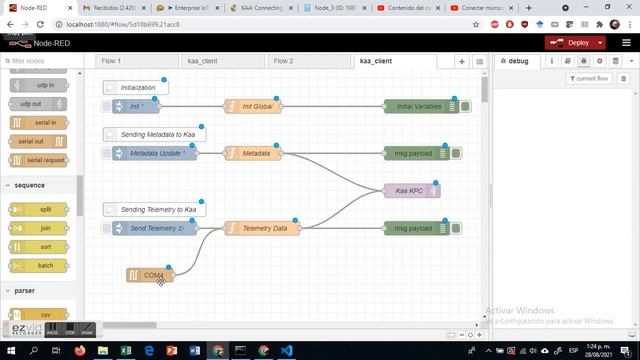Toggle msg payload debug after Telemetry Data
The height and width of the screenshot is (360, 640).
[x=456, y=228]
